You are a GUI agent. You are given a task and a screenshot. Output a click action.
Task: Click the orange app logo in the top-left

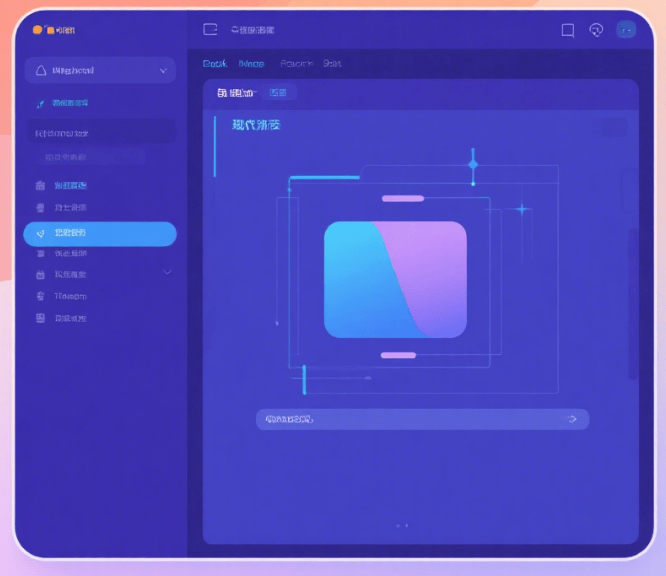tap(38, 30)
